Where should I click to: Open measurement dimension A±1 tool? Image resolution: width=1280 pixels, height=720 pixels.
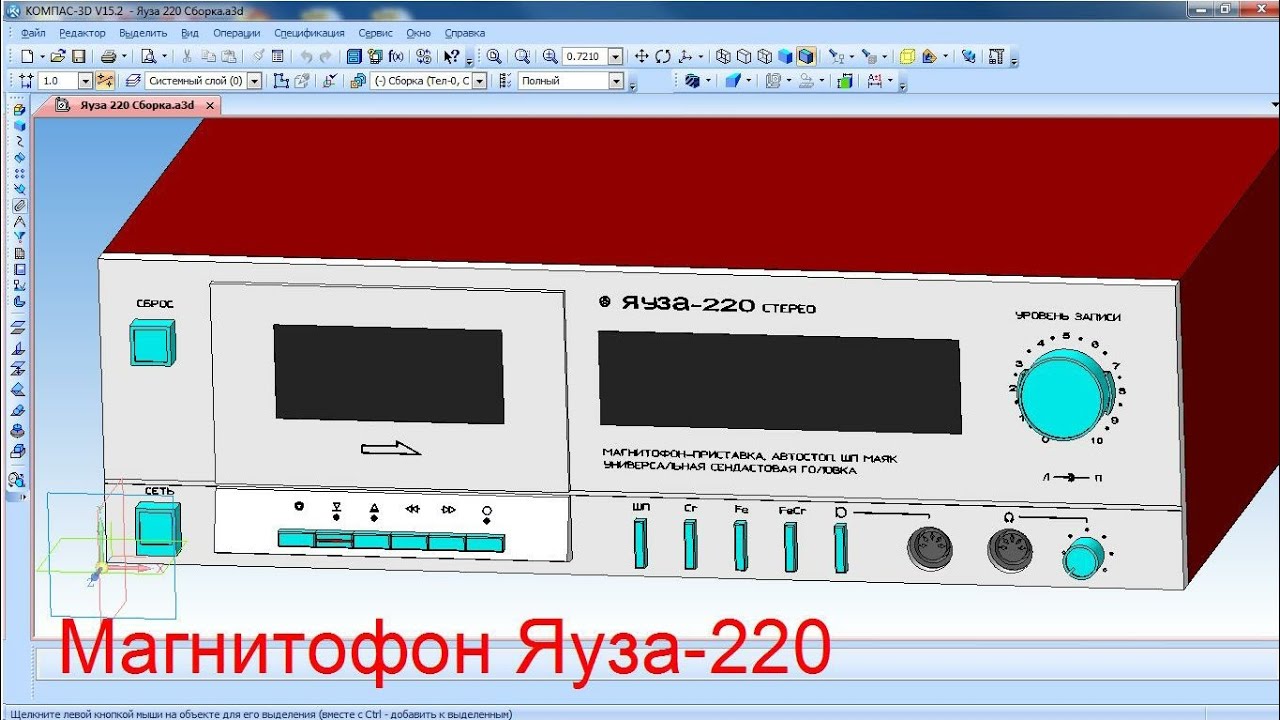874,81
